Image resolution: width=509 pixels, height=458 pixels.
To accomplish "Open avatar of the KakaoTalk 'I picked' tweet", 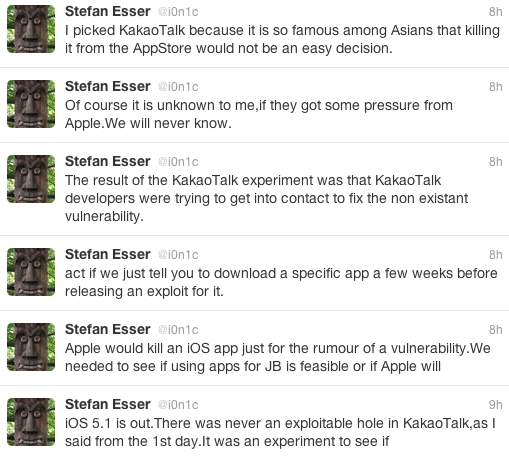I will pyautogui.click(x=31, y=29).
